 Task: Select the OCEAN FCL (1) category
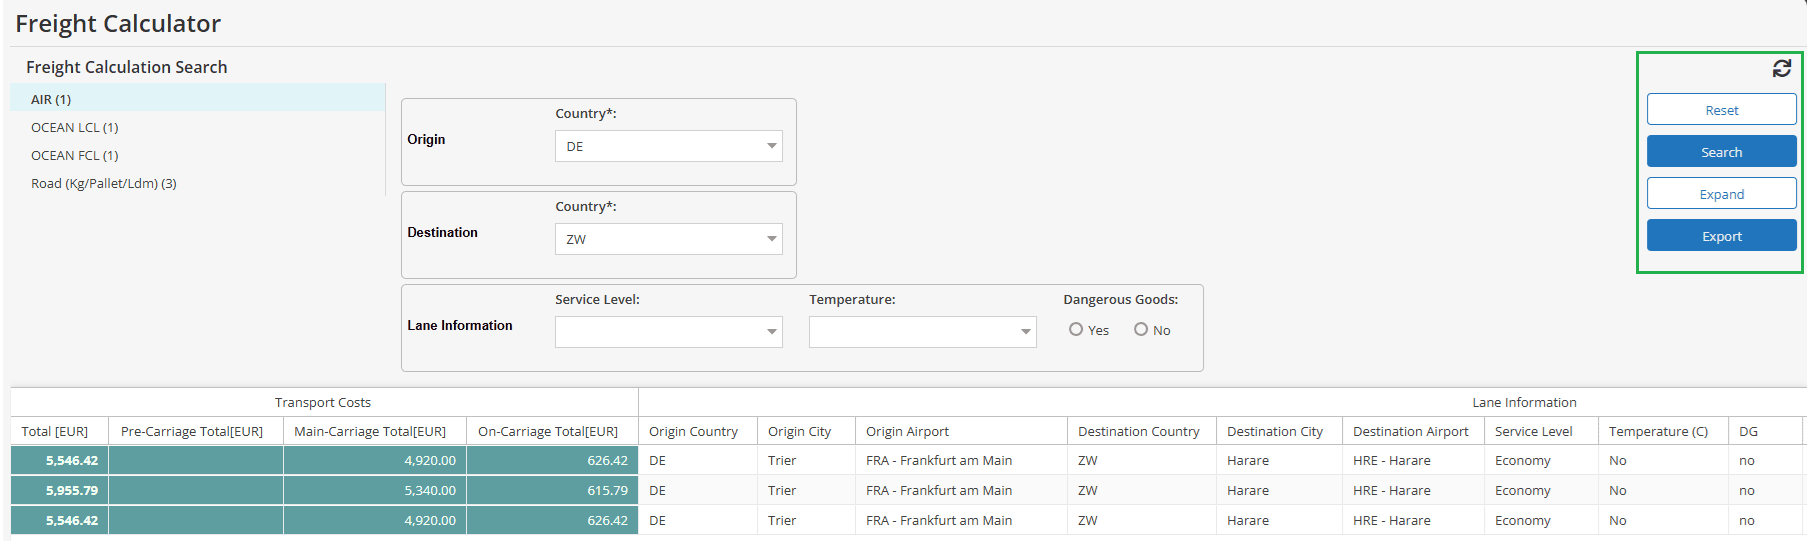[x=198, y=155]
